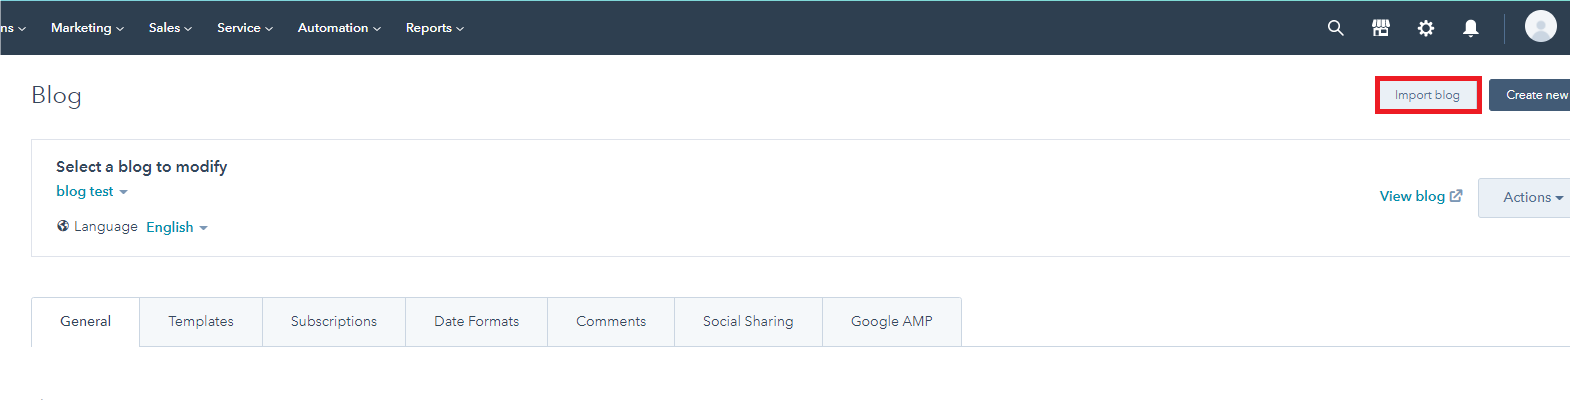Expand the Service dropdown menu
This screenshot has height=400, width=1570.
point(244,28)
